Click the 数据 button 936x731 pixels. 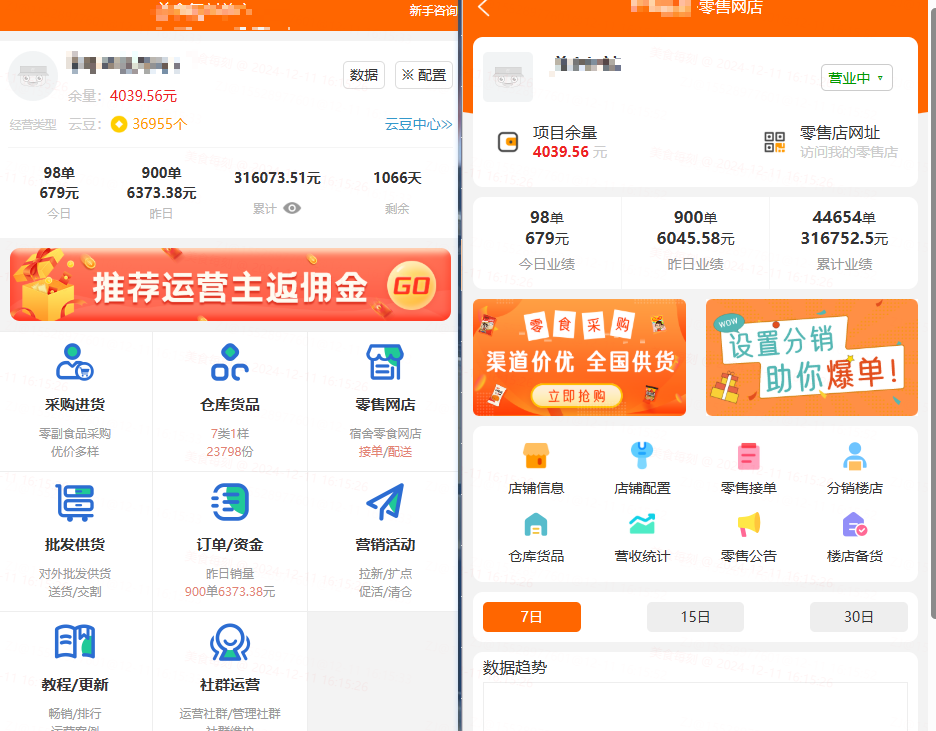[x=364, y=75]
